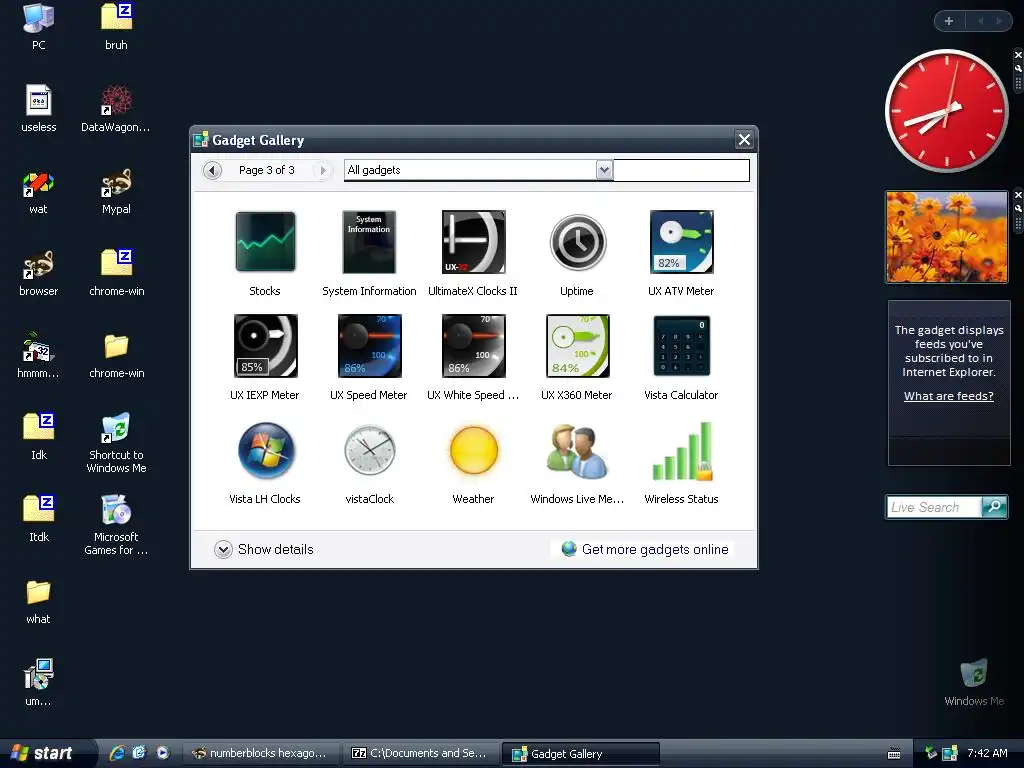Pick the UX White Speed gadget

click(473, 345)
